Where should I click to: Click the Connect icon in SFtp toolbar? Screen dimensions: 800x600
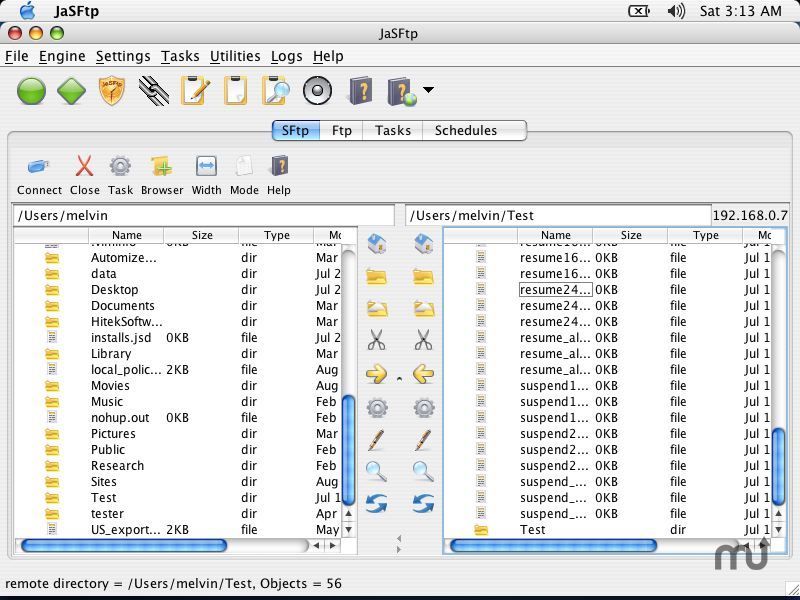pyautogui.click(x=39, y=167)
